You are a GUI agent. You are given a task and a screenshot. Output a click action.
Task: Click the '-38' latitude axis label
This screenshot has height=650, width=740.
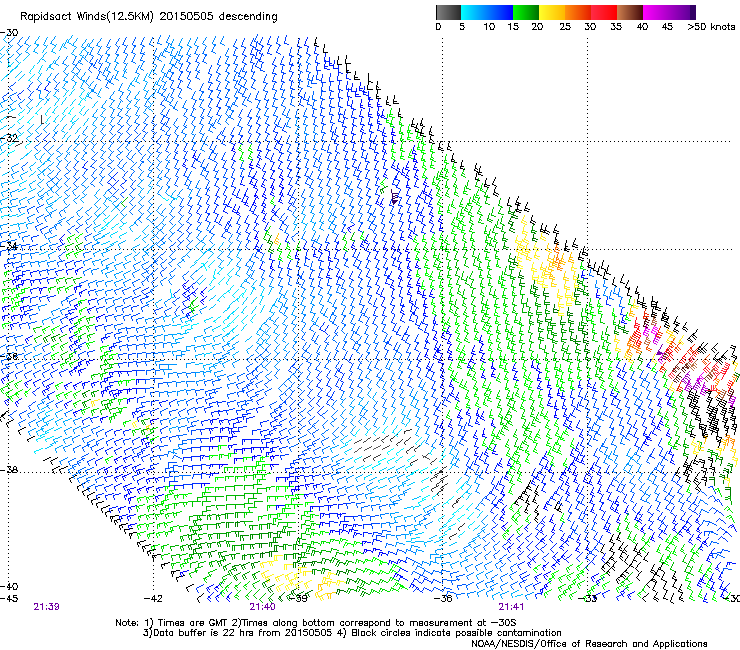(9, 470)
